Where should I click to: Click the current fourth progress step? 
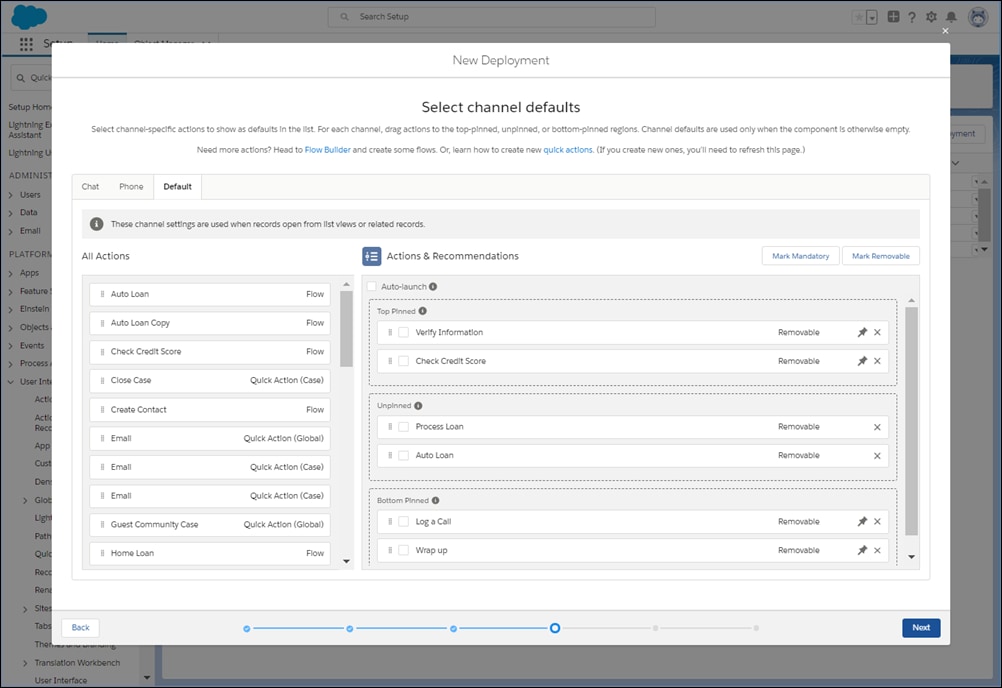point(555,628)
